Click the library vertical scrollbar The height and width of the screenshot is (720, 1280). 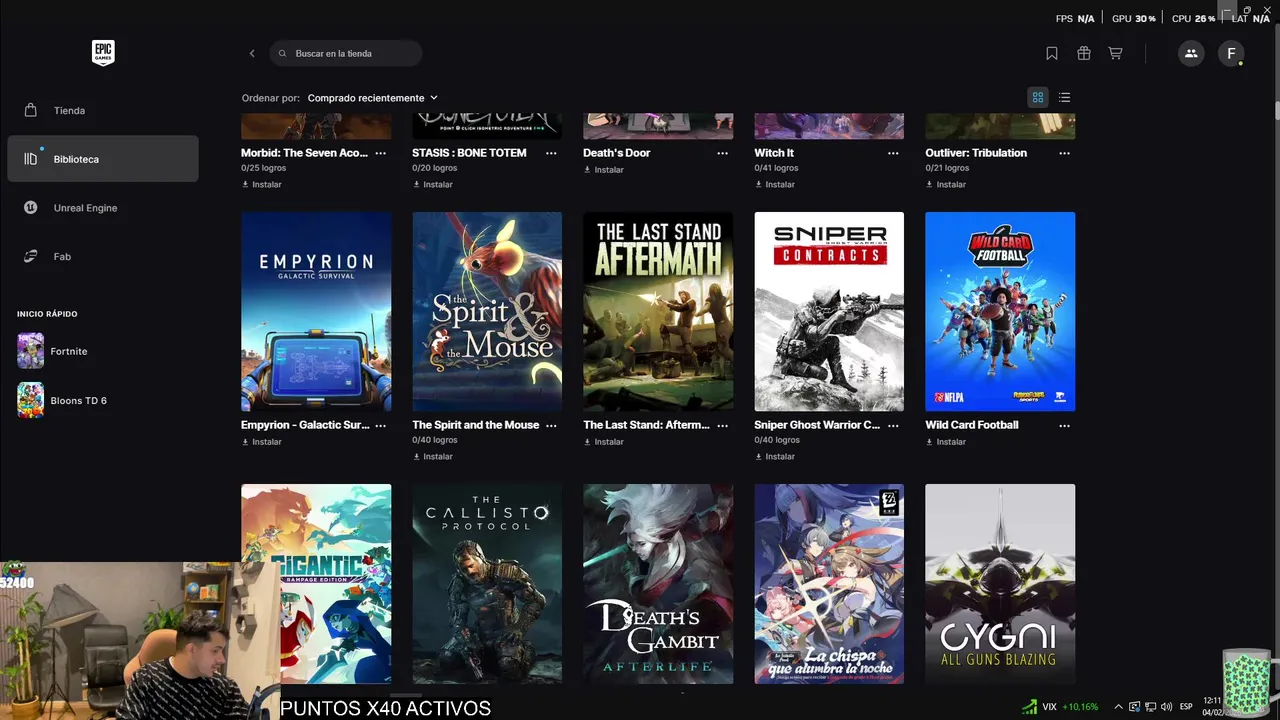pyautogui.click(x=1276, y=110)
